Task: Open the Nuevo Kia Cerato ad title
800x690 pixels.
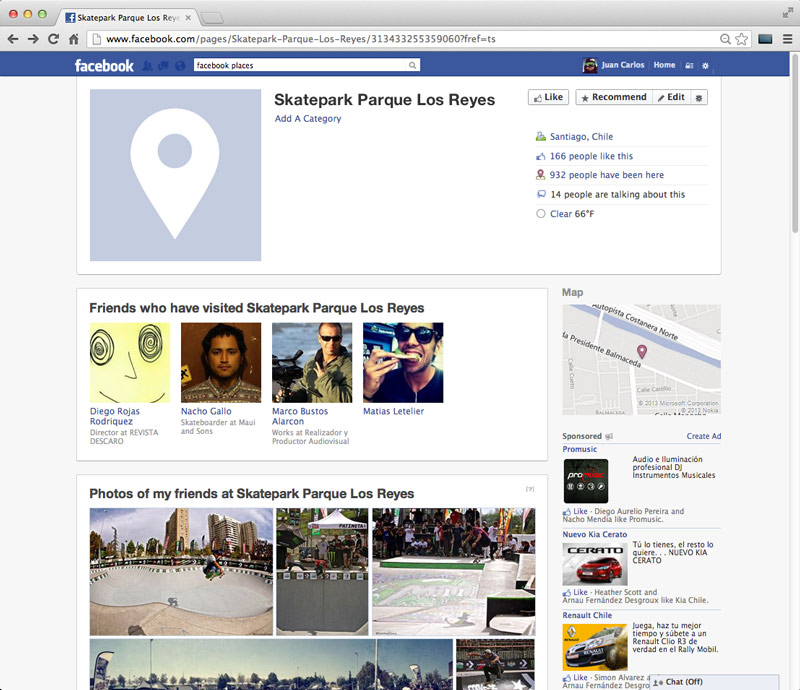Action: coord(595,534)
